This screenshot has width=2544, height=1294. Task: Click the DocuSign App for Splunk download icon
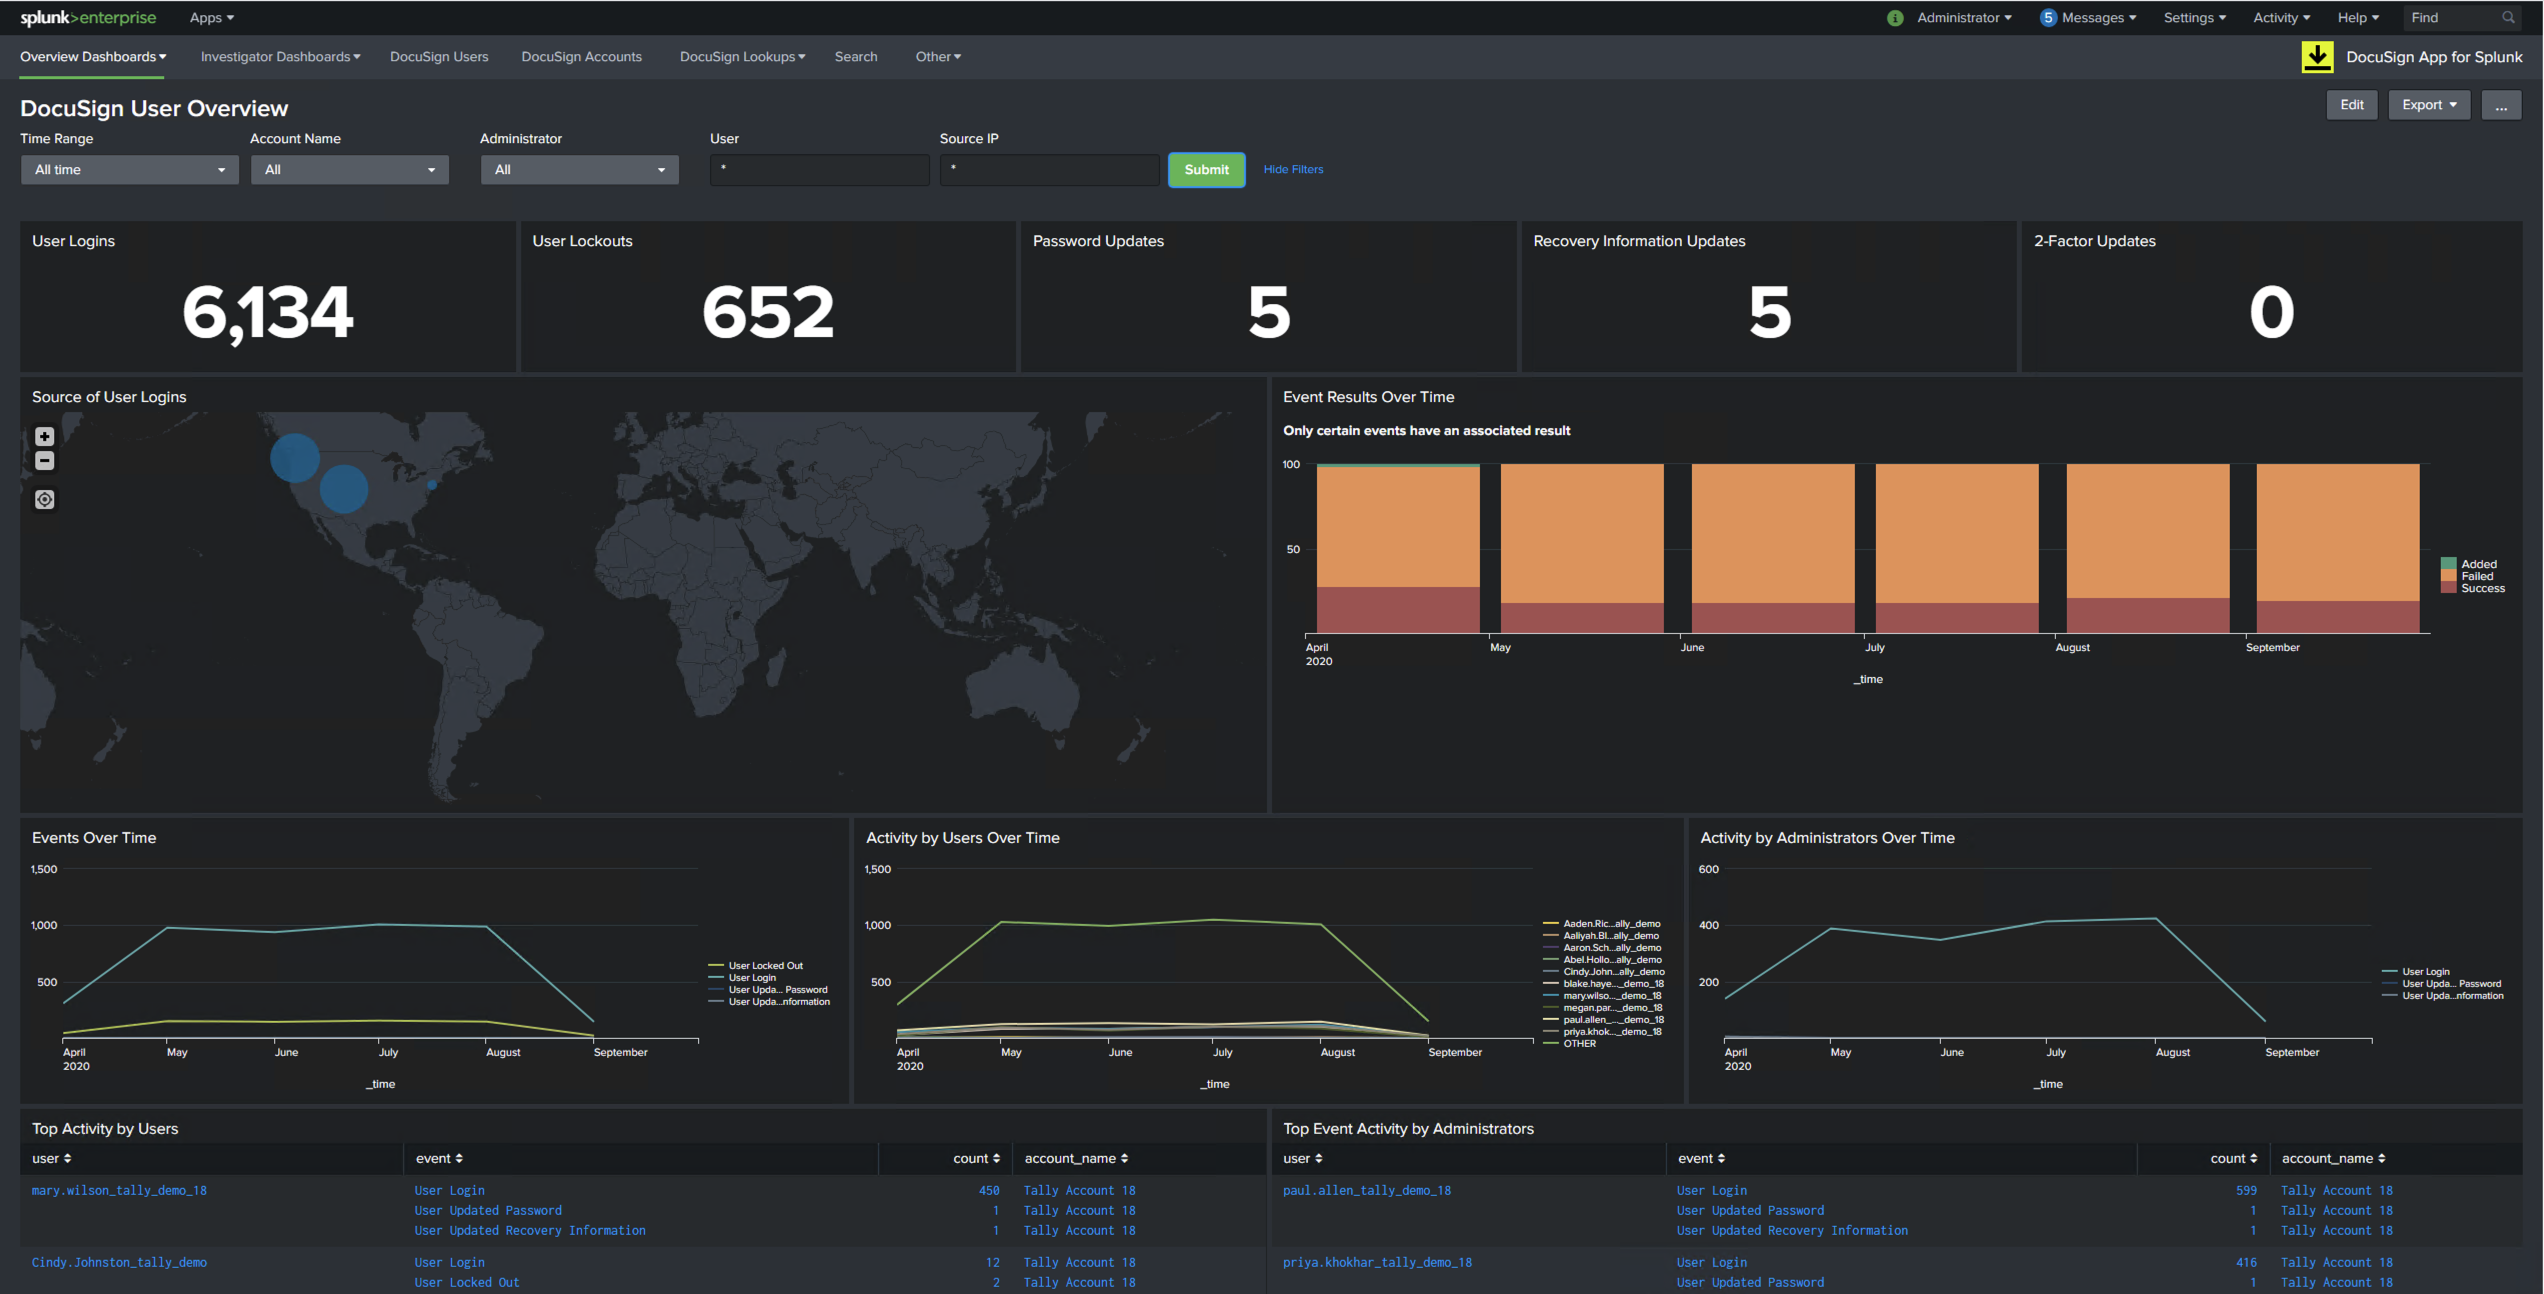(x=2318, y=56)
